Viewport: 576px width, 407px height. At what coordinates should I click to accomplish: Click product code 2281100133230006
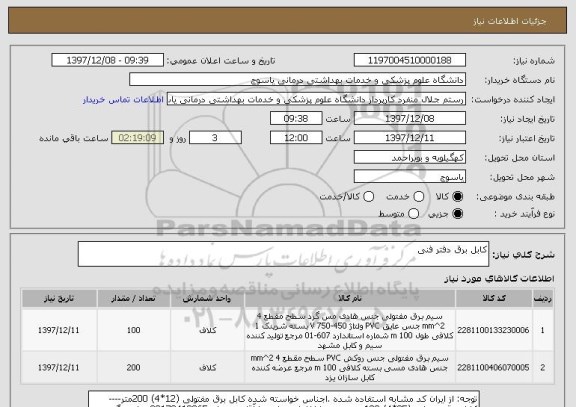493,330
